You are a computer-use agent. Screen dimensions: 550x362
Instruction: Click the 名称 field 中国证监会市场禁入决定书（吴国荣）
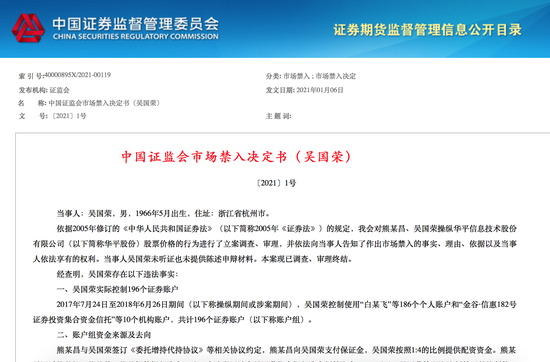(105, 103)
